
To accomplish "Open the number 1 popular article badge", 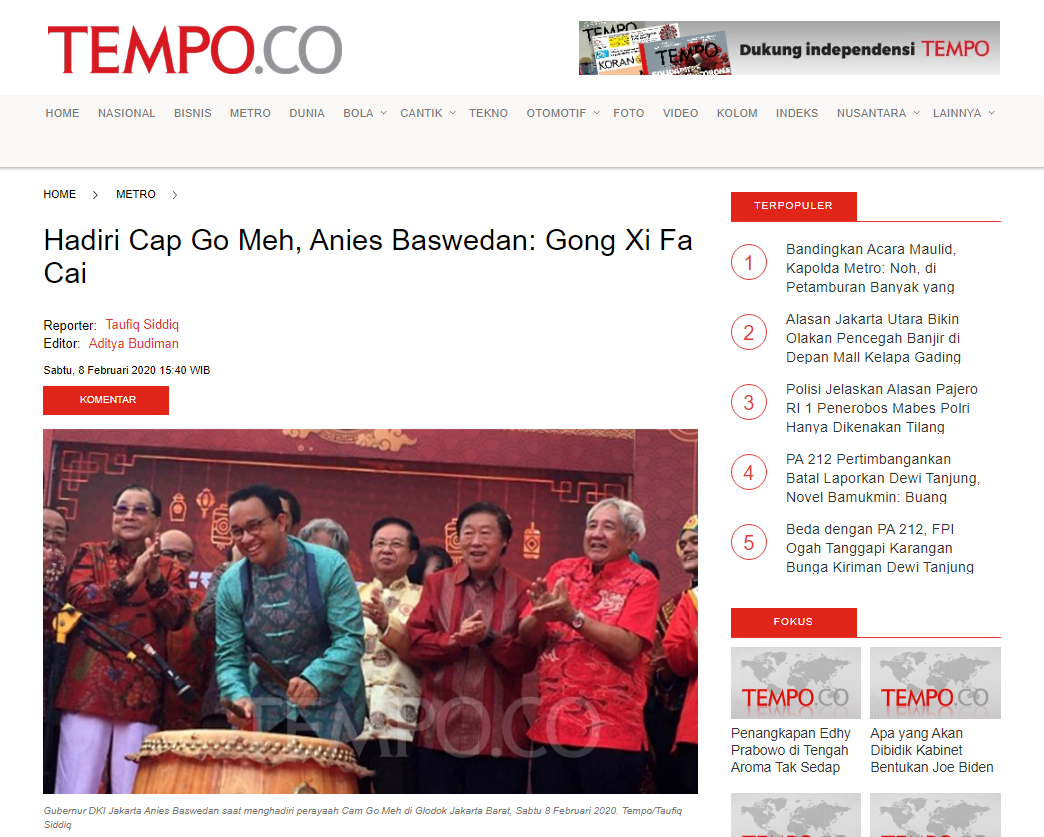I will (x=749, y=262).
